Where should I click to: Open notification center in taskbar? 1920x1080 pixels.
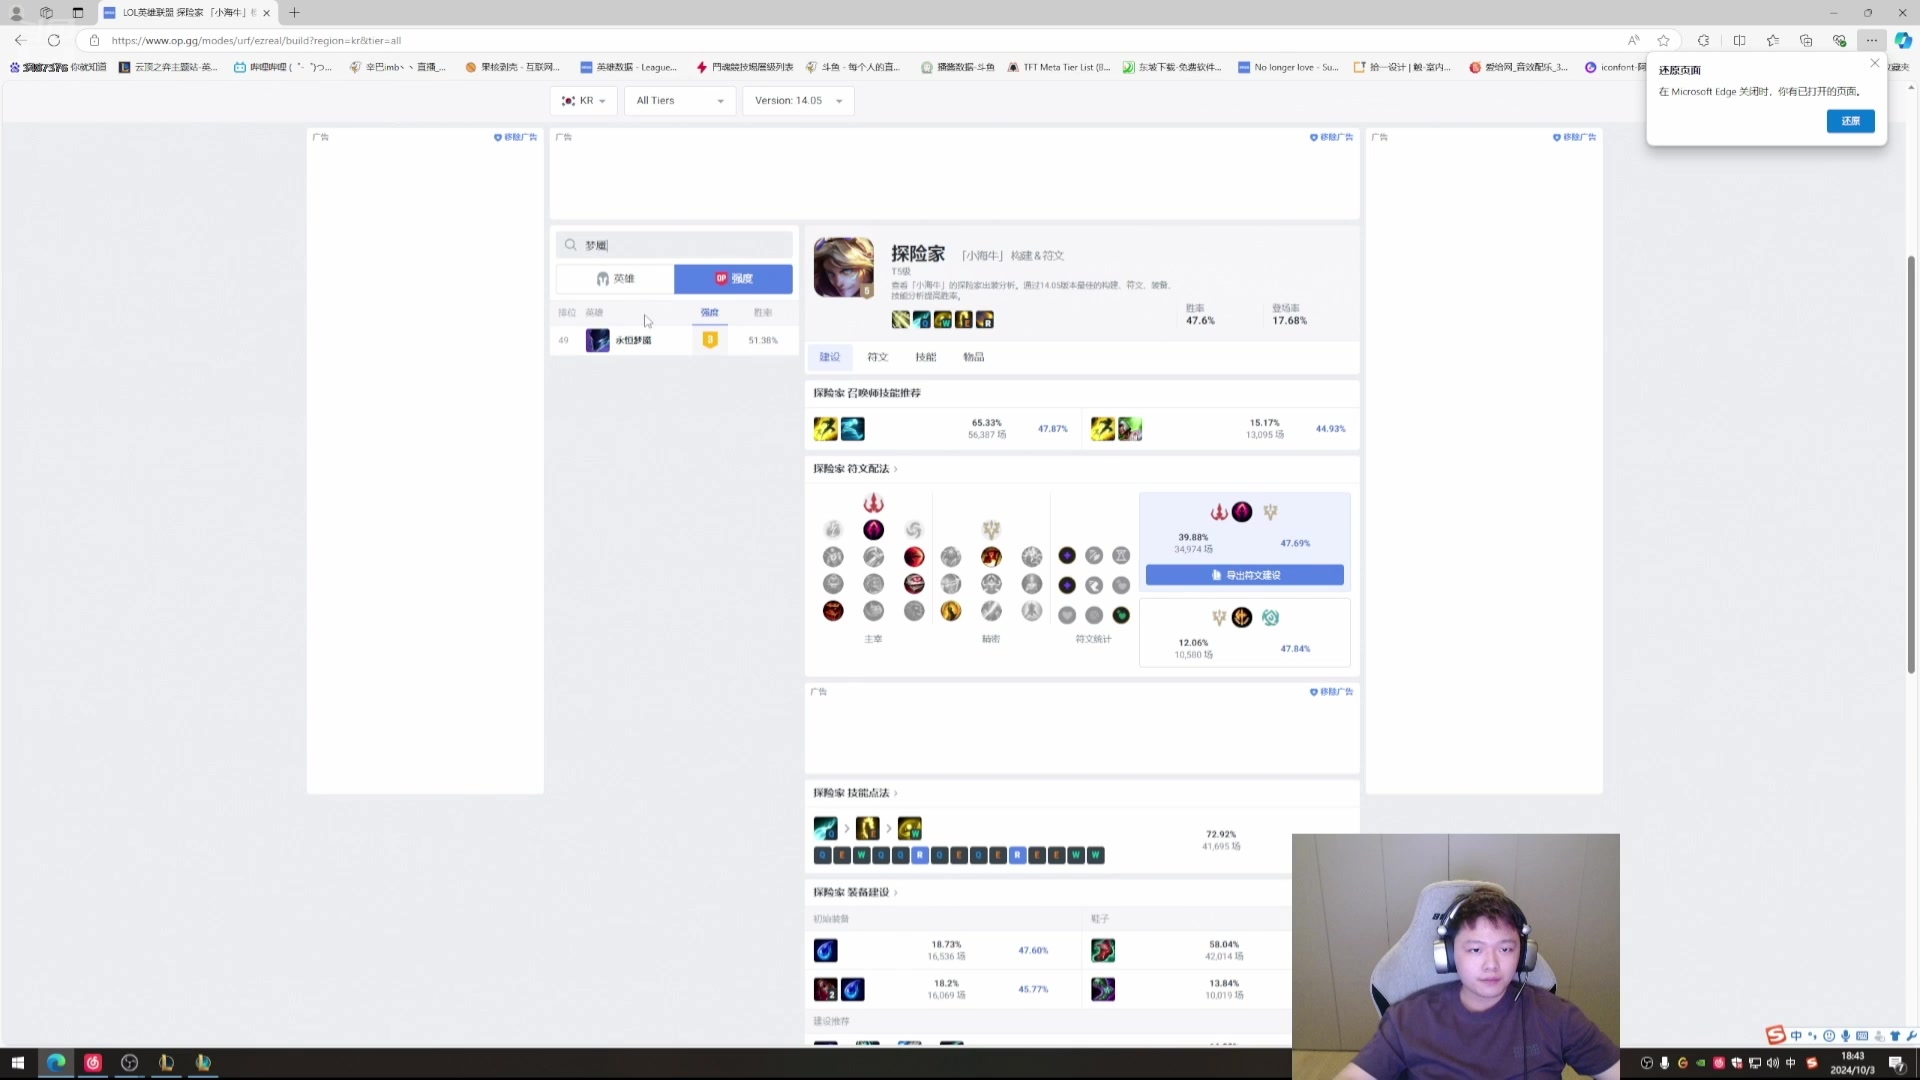point(1896,1063)
